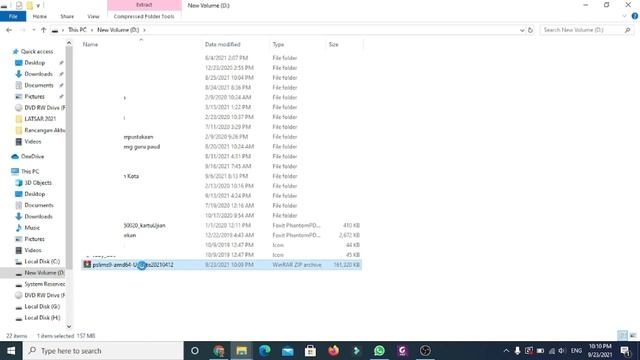Click the taskbar search box
Image resolution: width=640 pixels, height=360 pixels.
(x=103, y=351)
